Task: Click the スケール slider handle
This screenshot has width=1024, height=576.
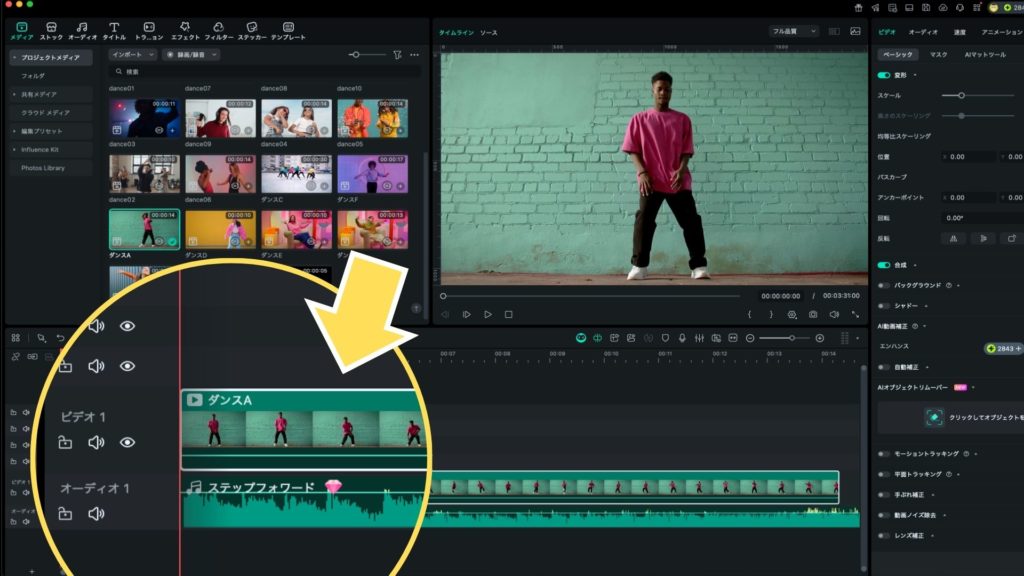Action: pos(961,95)
